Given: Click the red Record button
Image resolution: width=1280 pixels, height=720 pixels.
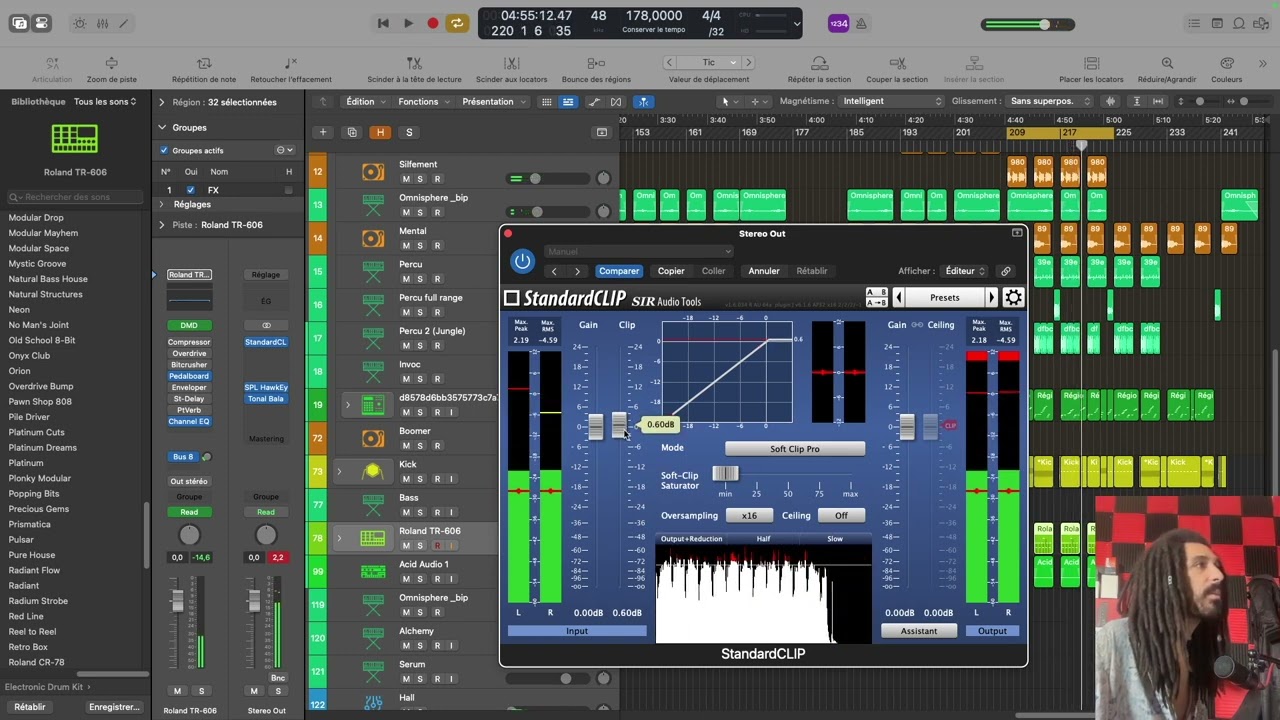Looking at the screenshot, I should pyautogui.click(x=432, y=23).
